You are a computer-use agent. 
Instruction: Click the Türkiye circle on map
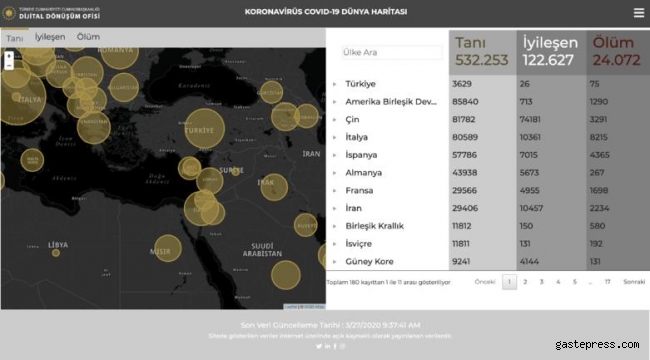(204, 129)
